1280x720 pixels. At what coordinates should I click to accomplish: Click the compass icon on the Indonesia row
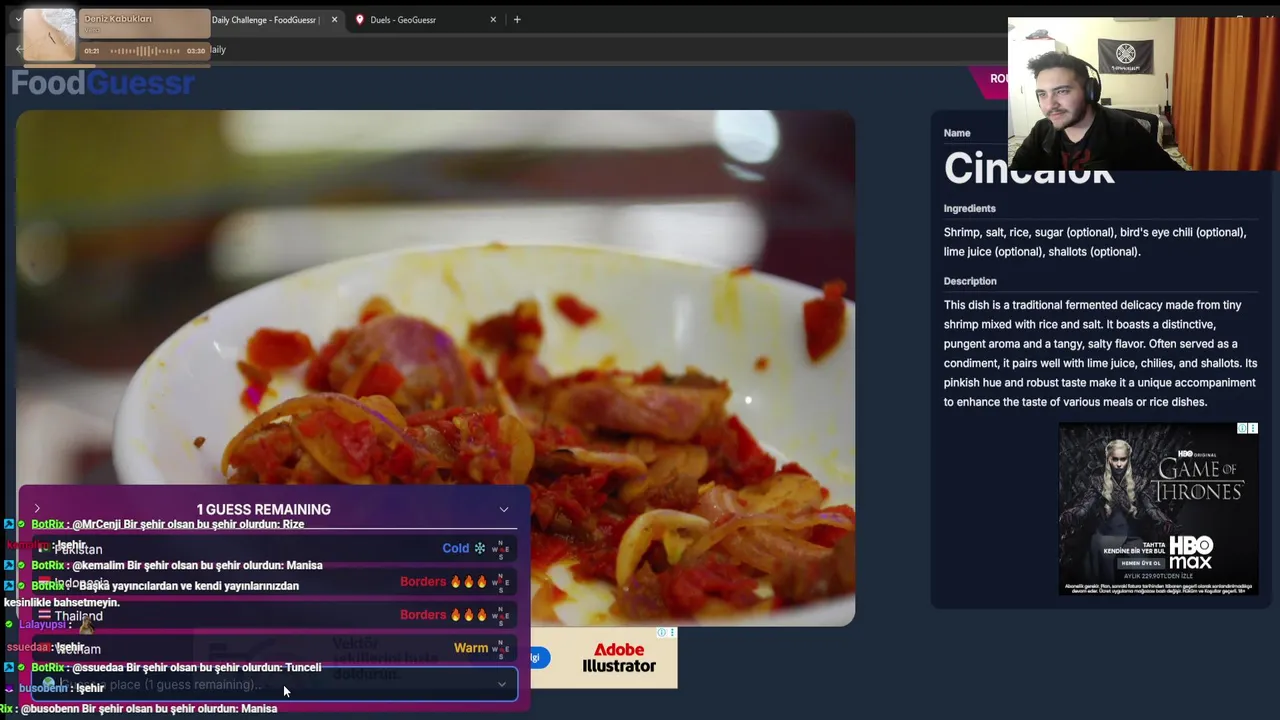pos(501,582)
